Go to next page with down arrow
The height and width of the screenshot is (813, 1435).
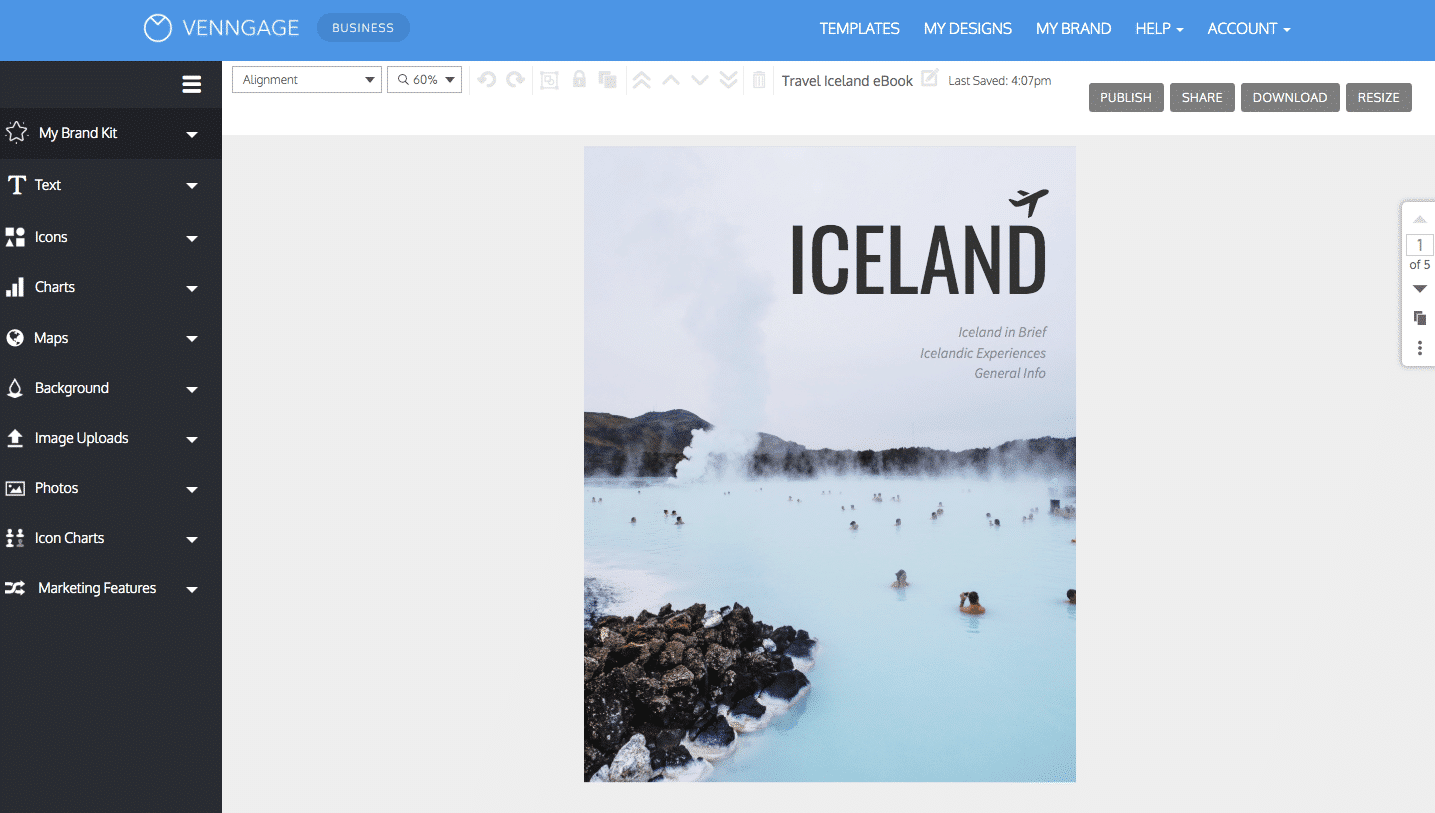(1420, 289)
